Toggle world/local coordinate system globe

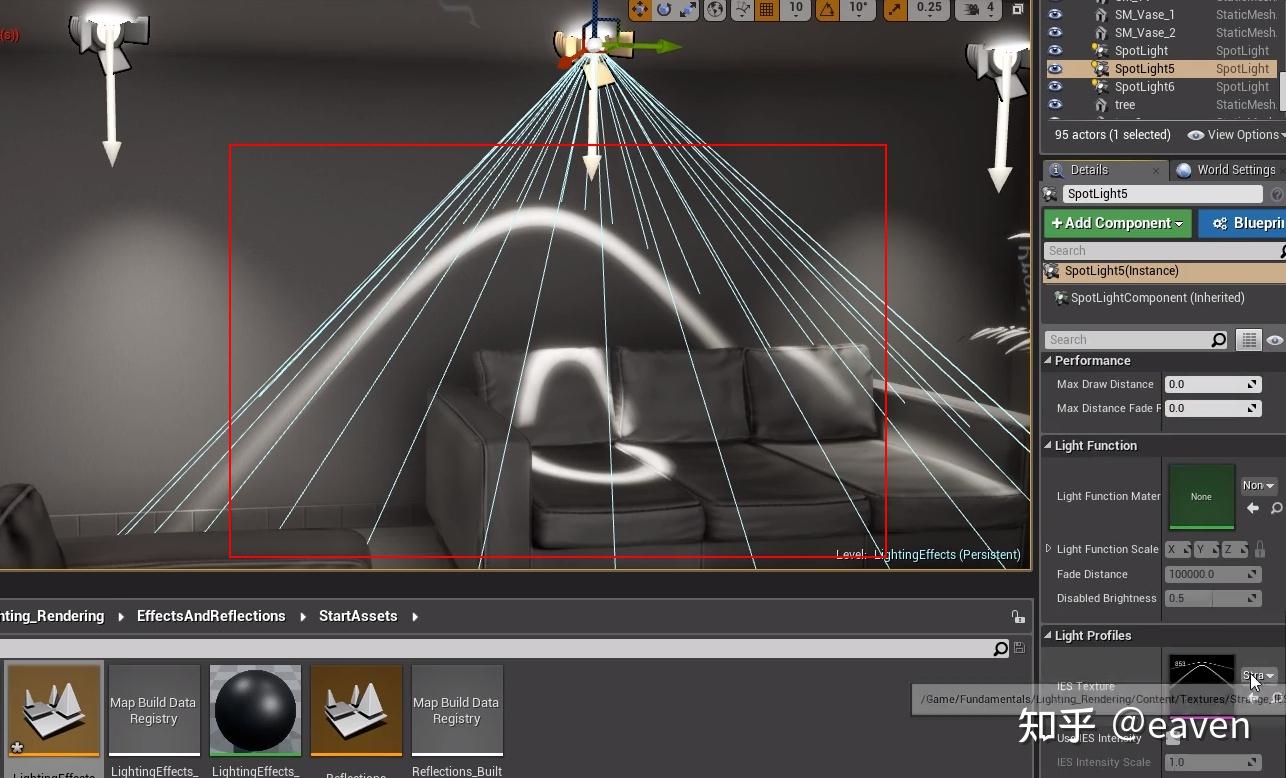pos(715,9)
